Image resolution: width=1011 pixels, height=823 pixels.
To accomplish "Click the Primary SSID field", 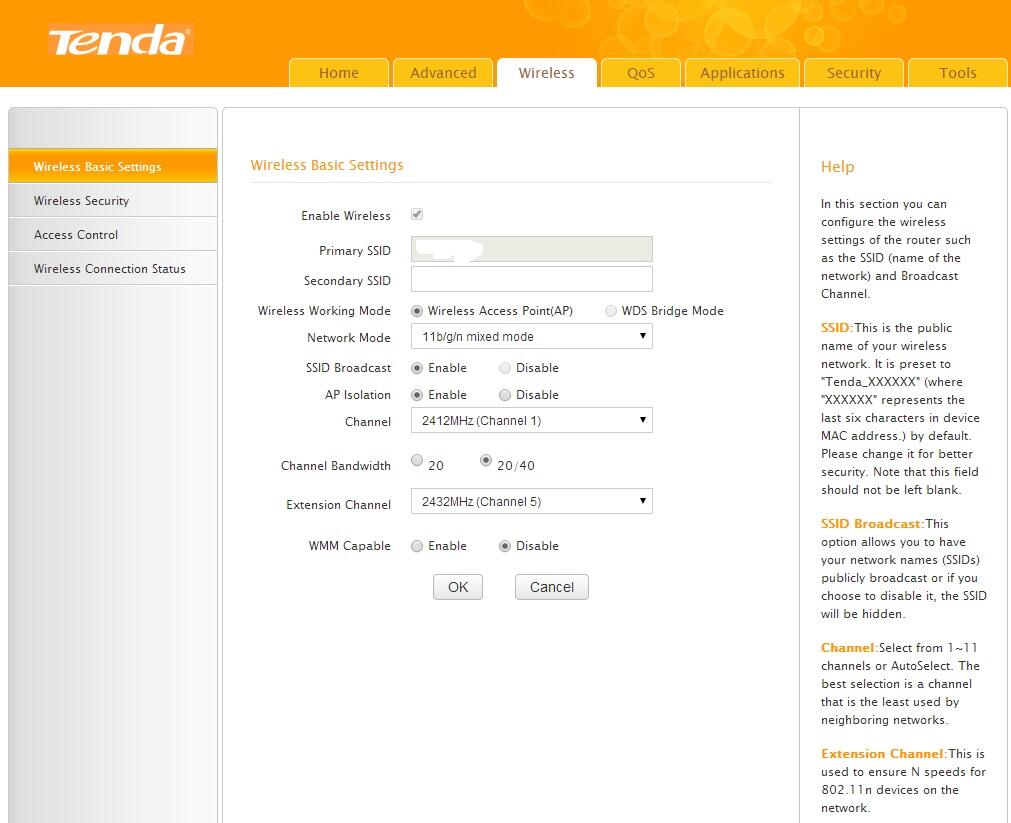I will coord(532,249).
